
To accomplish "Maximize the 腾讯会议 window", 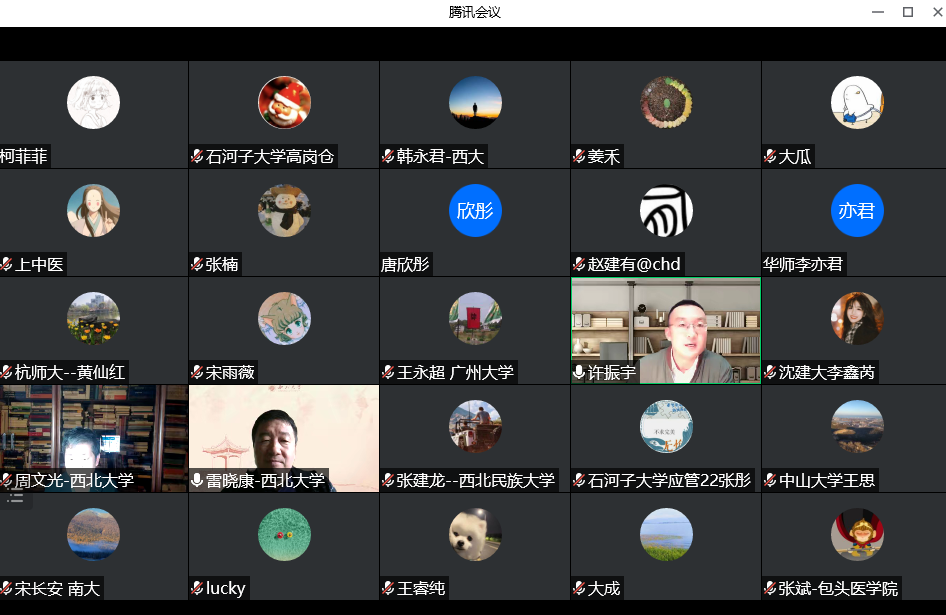I will point(908,12).
